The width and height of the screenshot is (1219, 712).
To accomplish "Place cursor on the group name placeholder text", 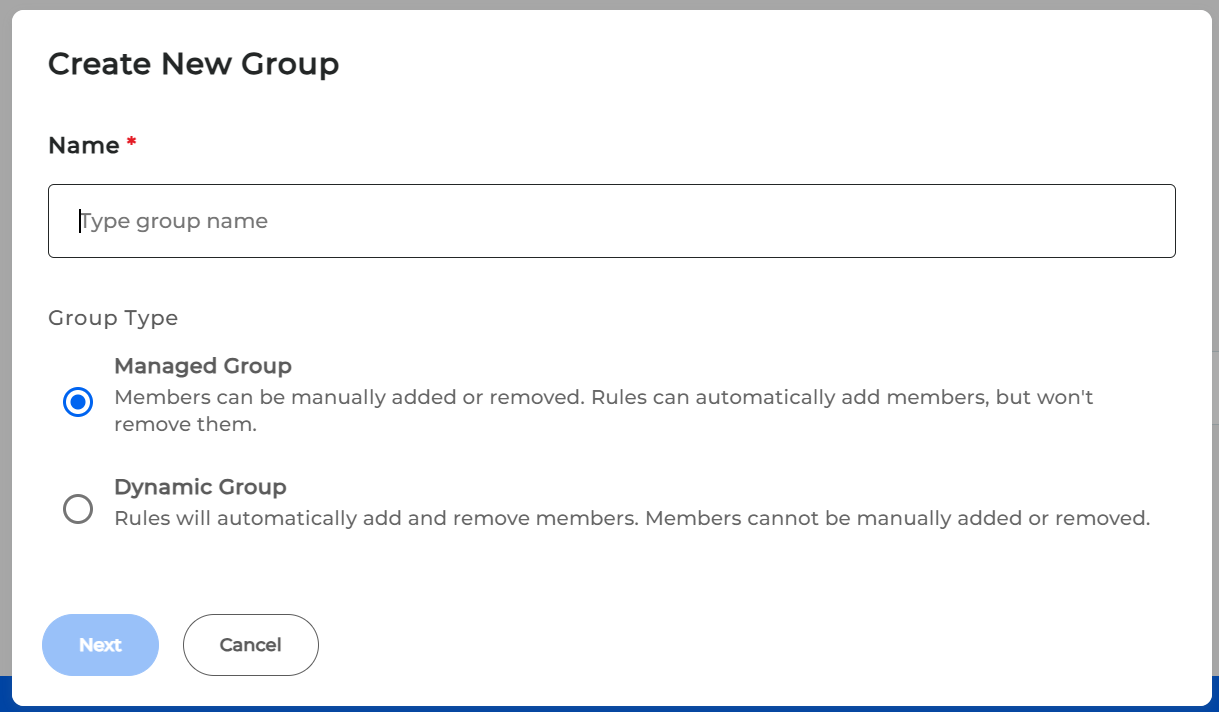I will click(175, 221).
